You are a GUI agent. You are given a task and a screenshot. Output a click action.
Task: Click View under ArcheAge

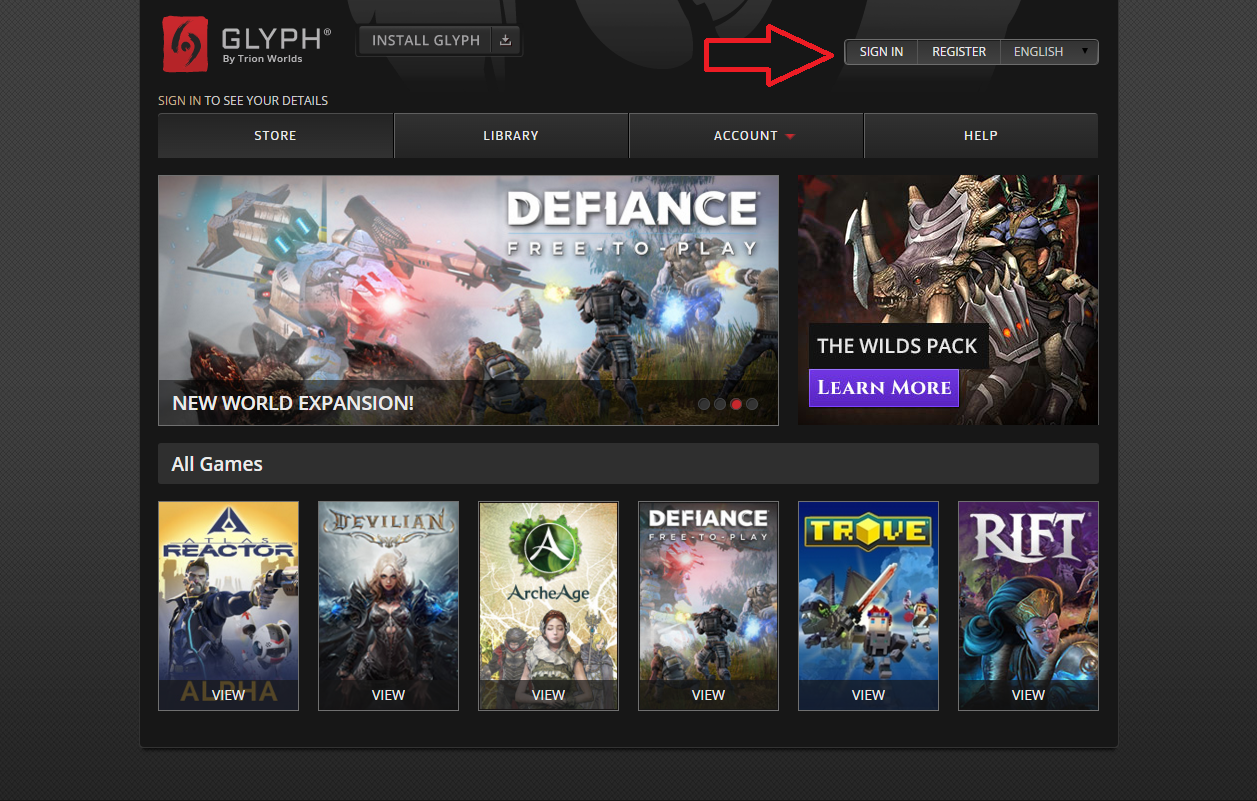548,695
